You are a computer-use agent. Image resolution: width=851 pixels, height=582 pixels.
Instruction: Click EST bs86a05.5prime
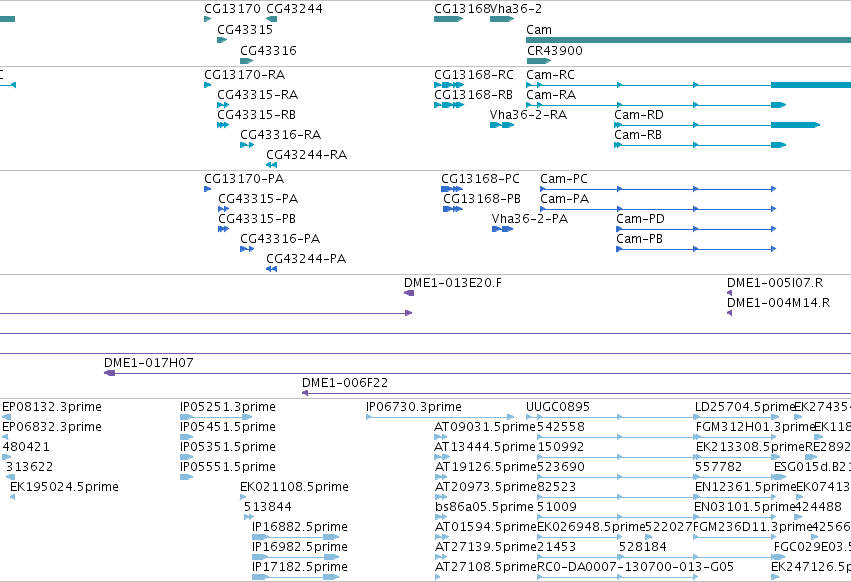pyautogui.click(x=484, y=507)
